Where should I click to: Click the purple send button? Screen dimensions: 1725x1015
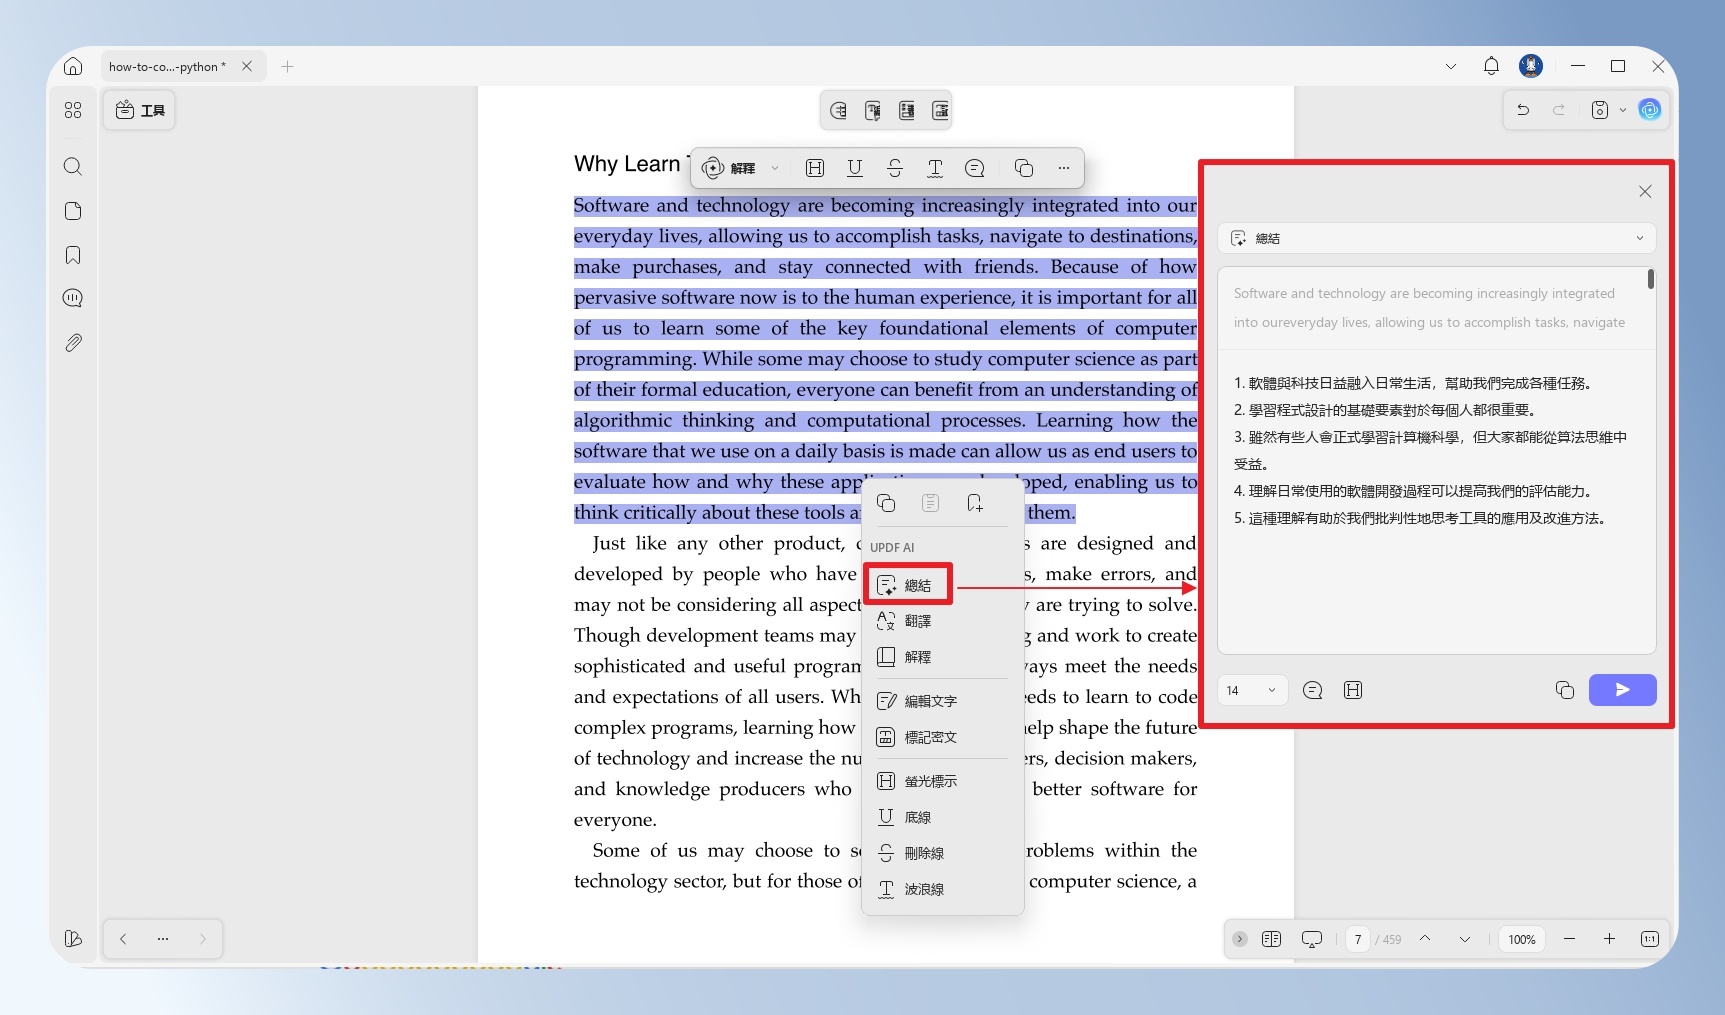tap(1622, 690)
